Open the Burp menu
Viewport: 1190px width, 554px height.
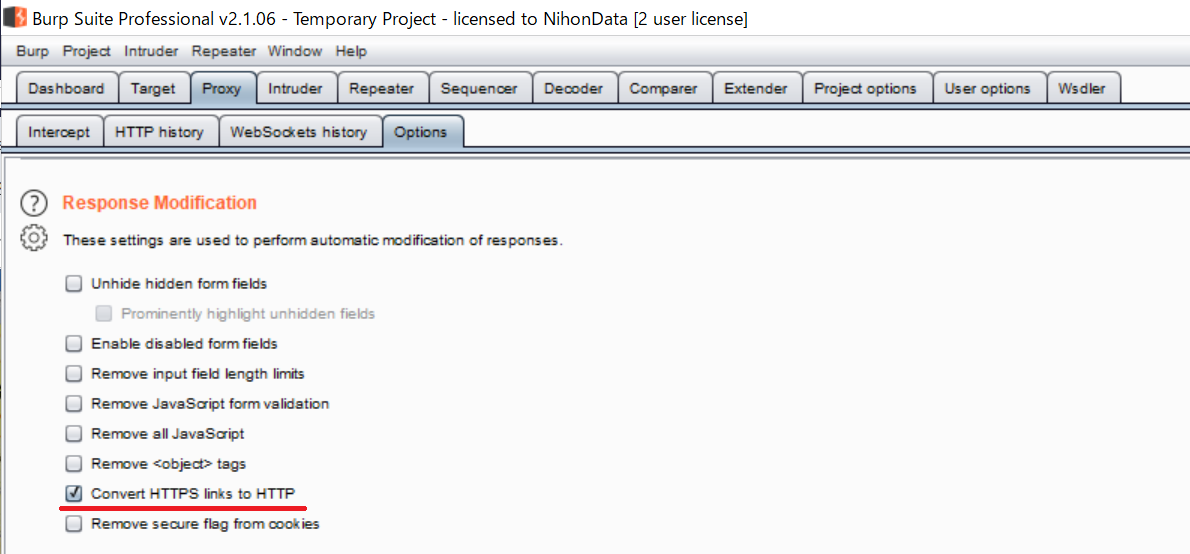(33, 52)
